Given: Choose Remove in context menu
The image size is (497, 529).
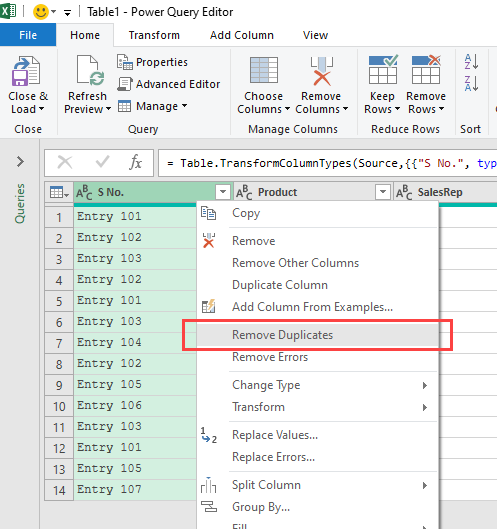Looking at the screenshot, I should click(317, 241).
